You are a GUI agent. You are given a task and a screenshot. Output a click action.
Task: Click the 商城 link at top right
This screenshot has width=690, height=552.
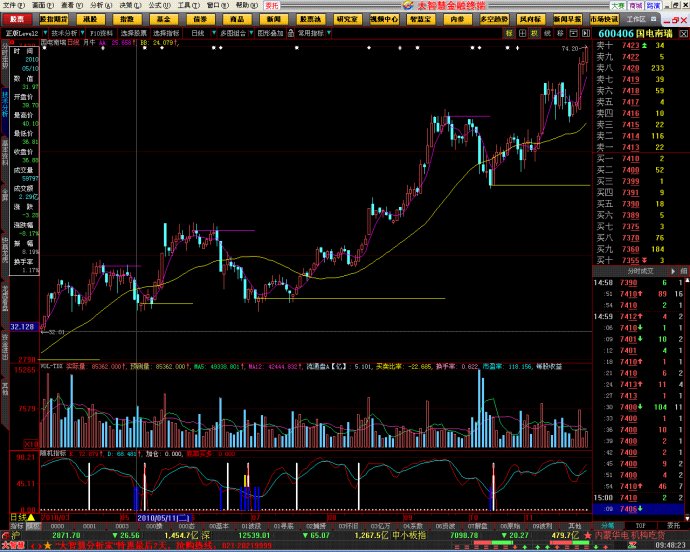(x=635, y=6)
